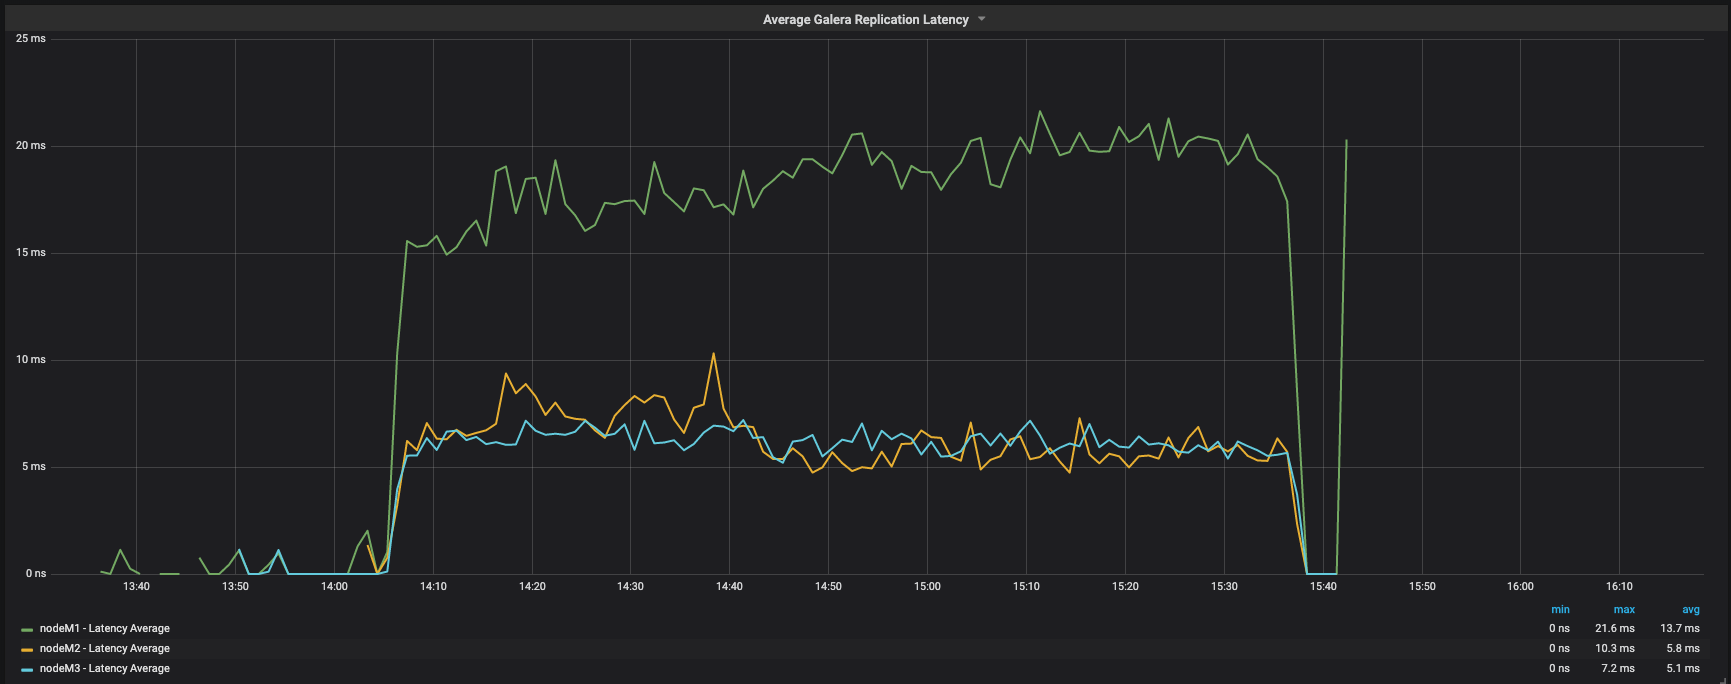Click the 14:00 label on the time axis
Image resolution: width=1731 pixels, height=684 pixels.
tap(334, 587)
